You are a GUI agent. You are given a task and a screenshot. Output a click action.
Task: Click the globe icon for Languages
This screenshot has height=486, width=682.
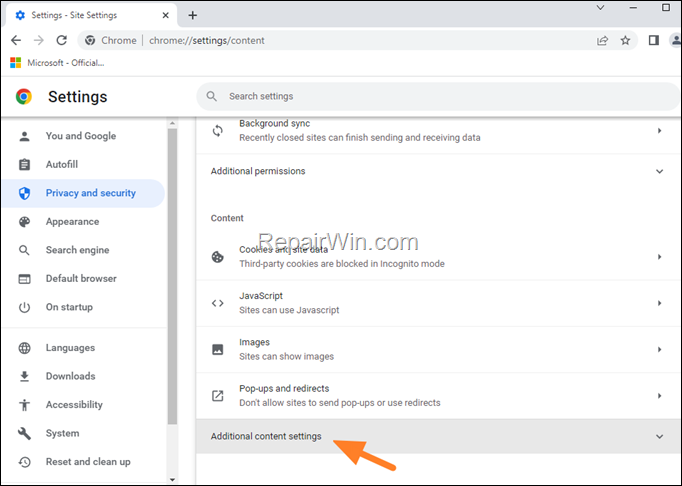pyautogui.click(x=24, y=348)
